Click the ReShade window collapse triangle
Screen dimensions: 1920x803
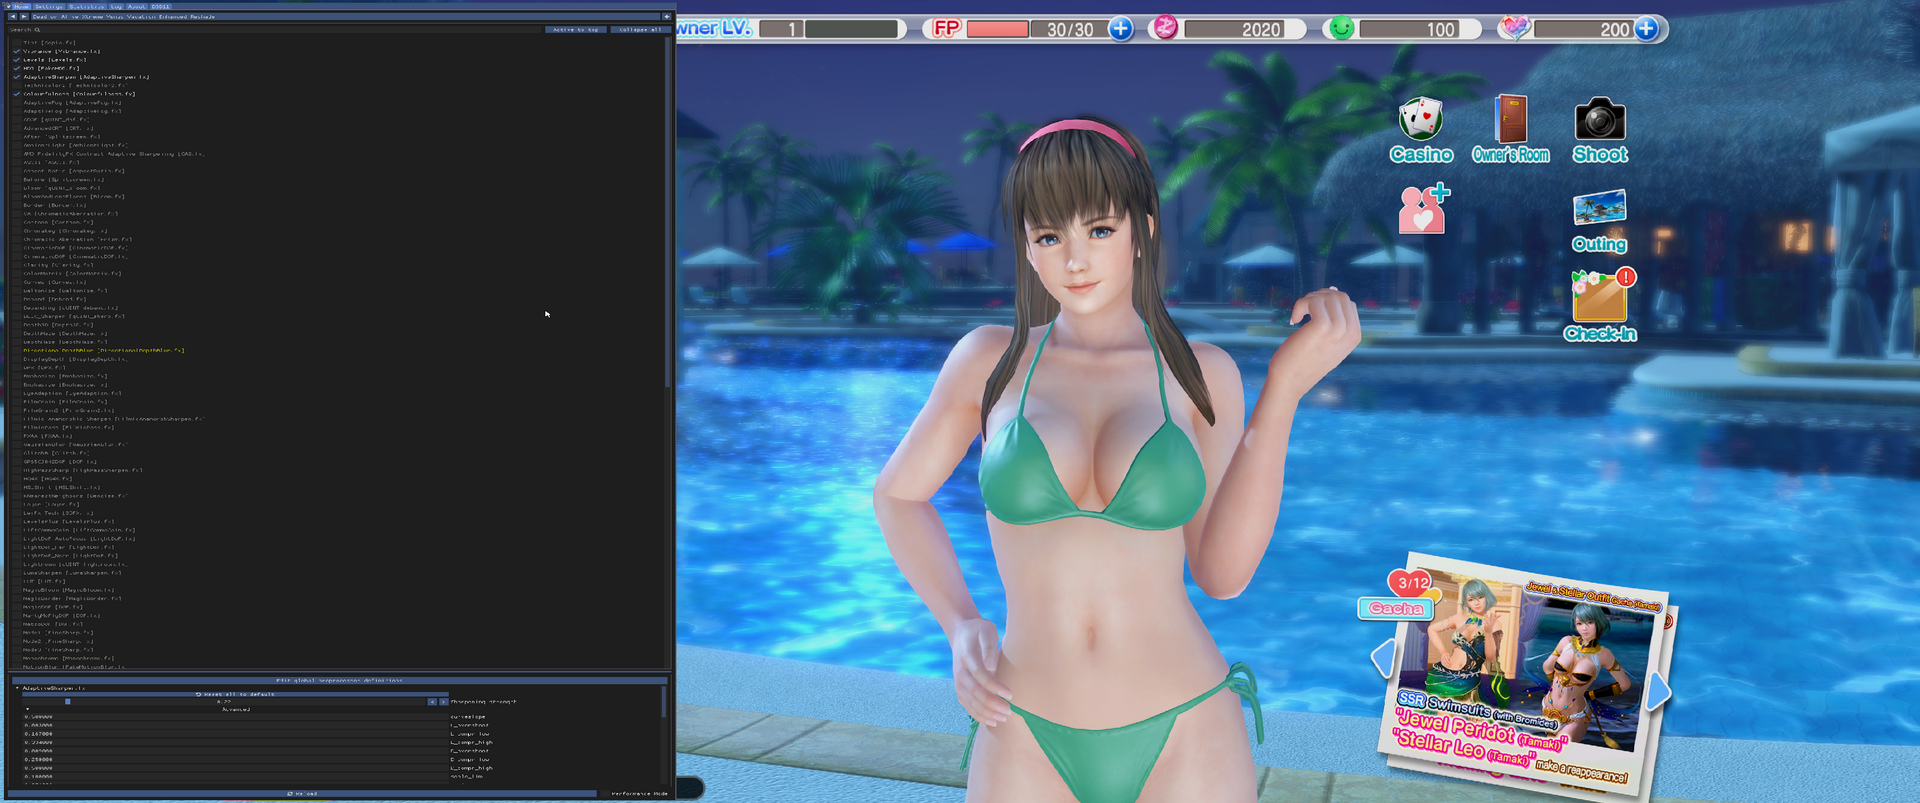pyautogui.click(x=8, y=6)
